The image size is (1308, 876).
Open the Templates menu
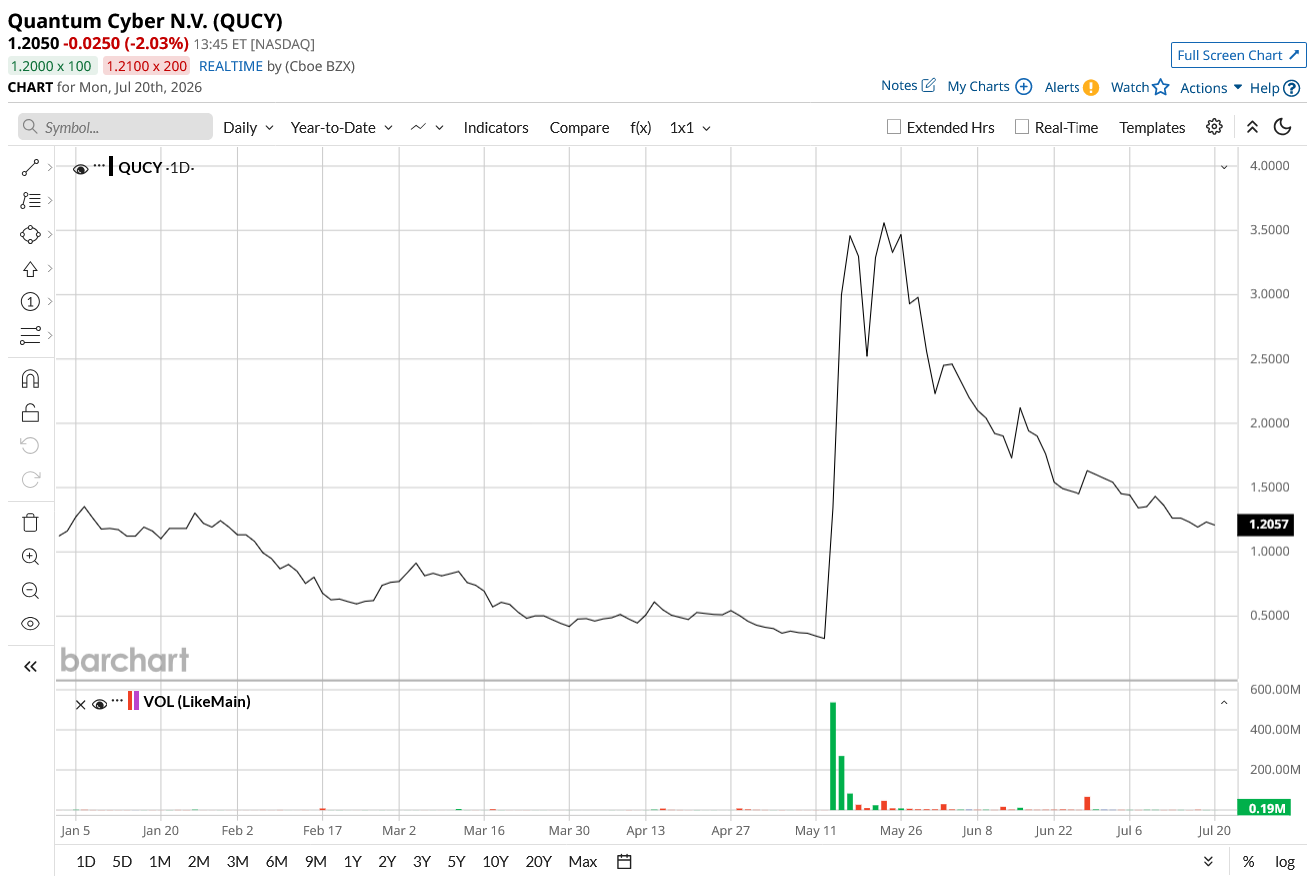(1152, 127)
